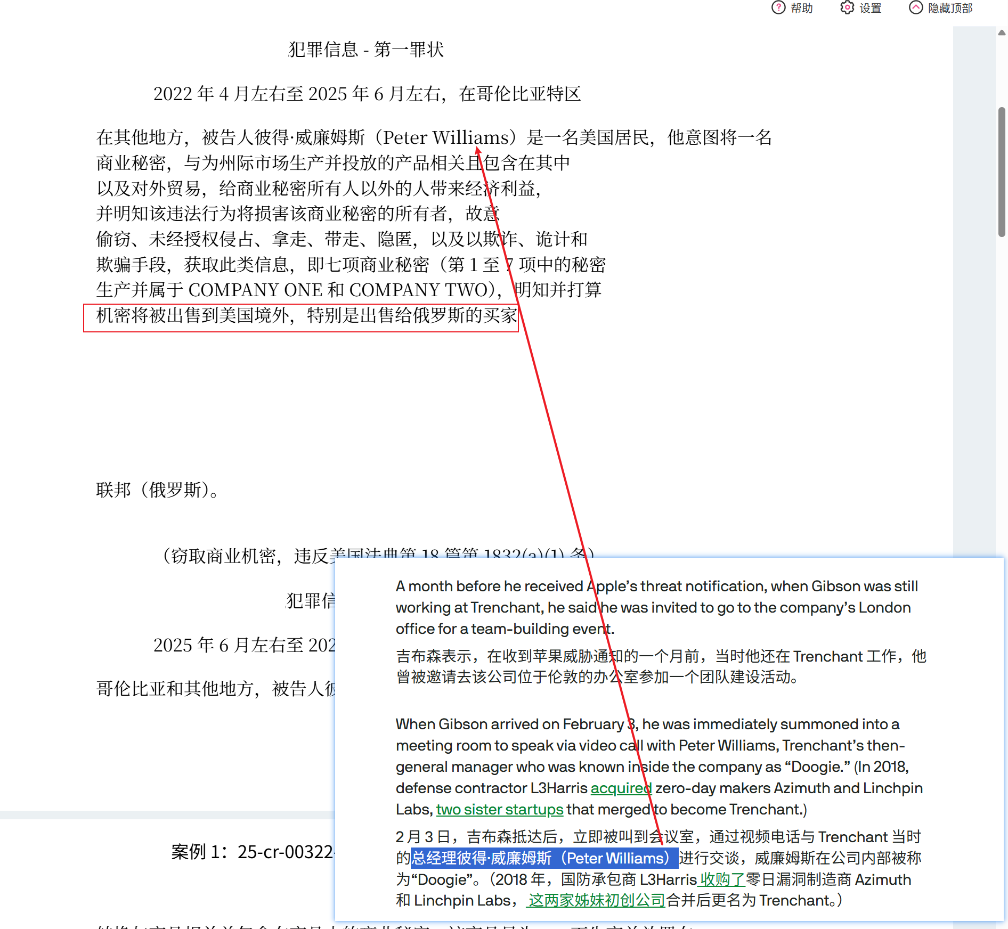The image size is (1008, 929).
Task: Click the heading "犯罪信息 - 第一罪状"
Action: (366, 50)
